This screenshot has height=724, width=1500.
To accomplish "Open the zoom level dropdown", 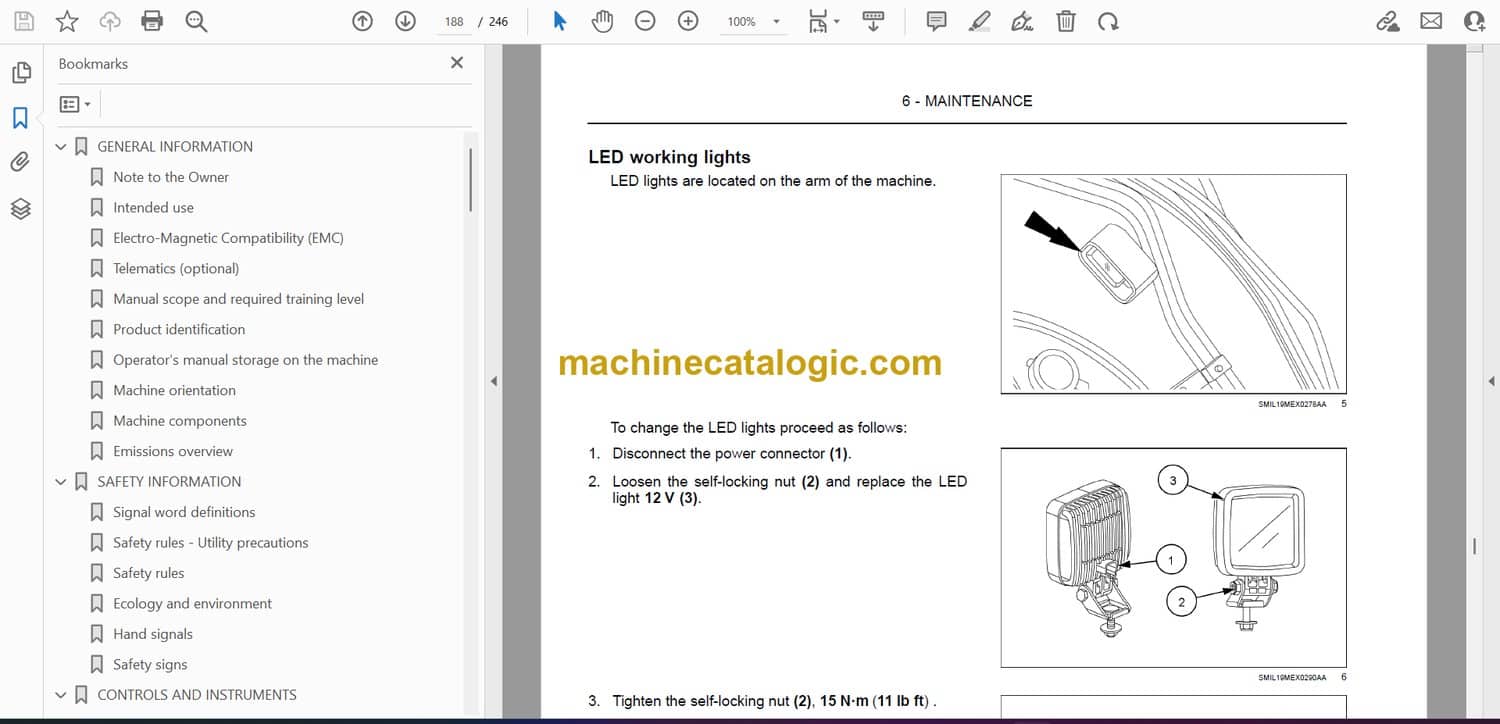I will pyautogui.click(x=776, y=22).
